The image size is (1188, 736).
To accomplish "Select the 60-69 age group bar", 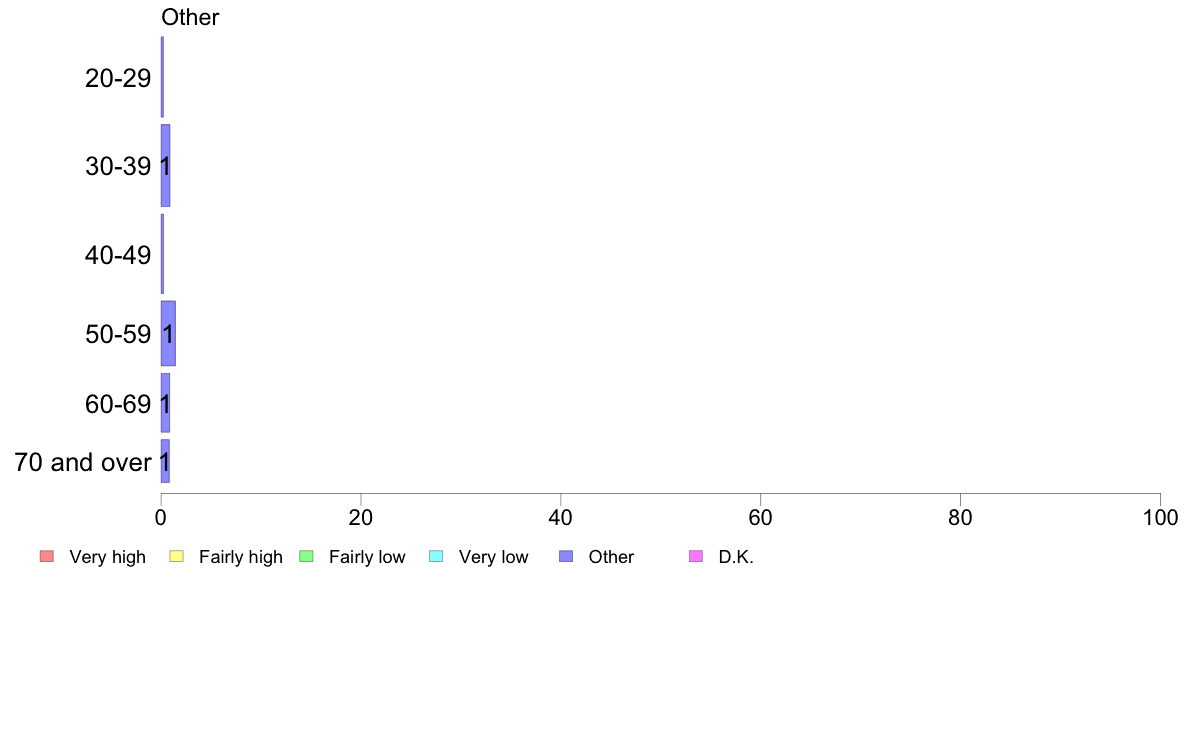I will coord(165,403).
